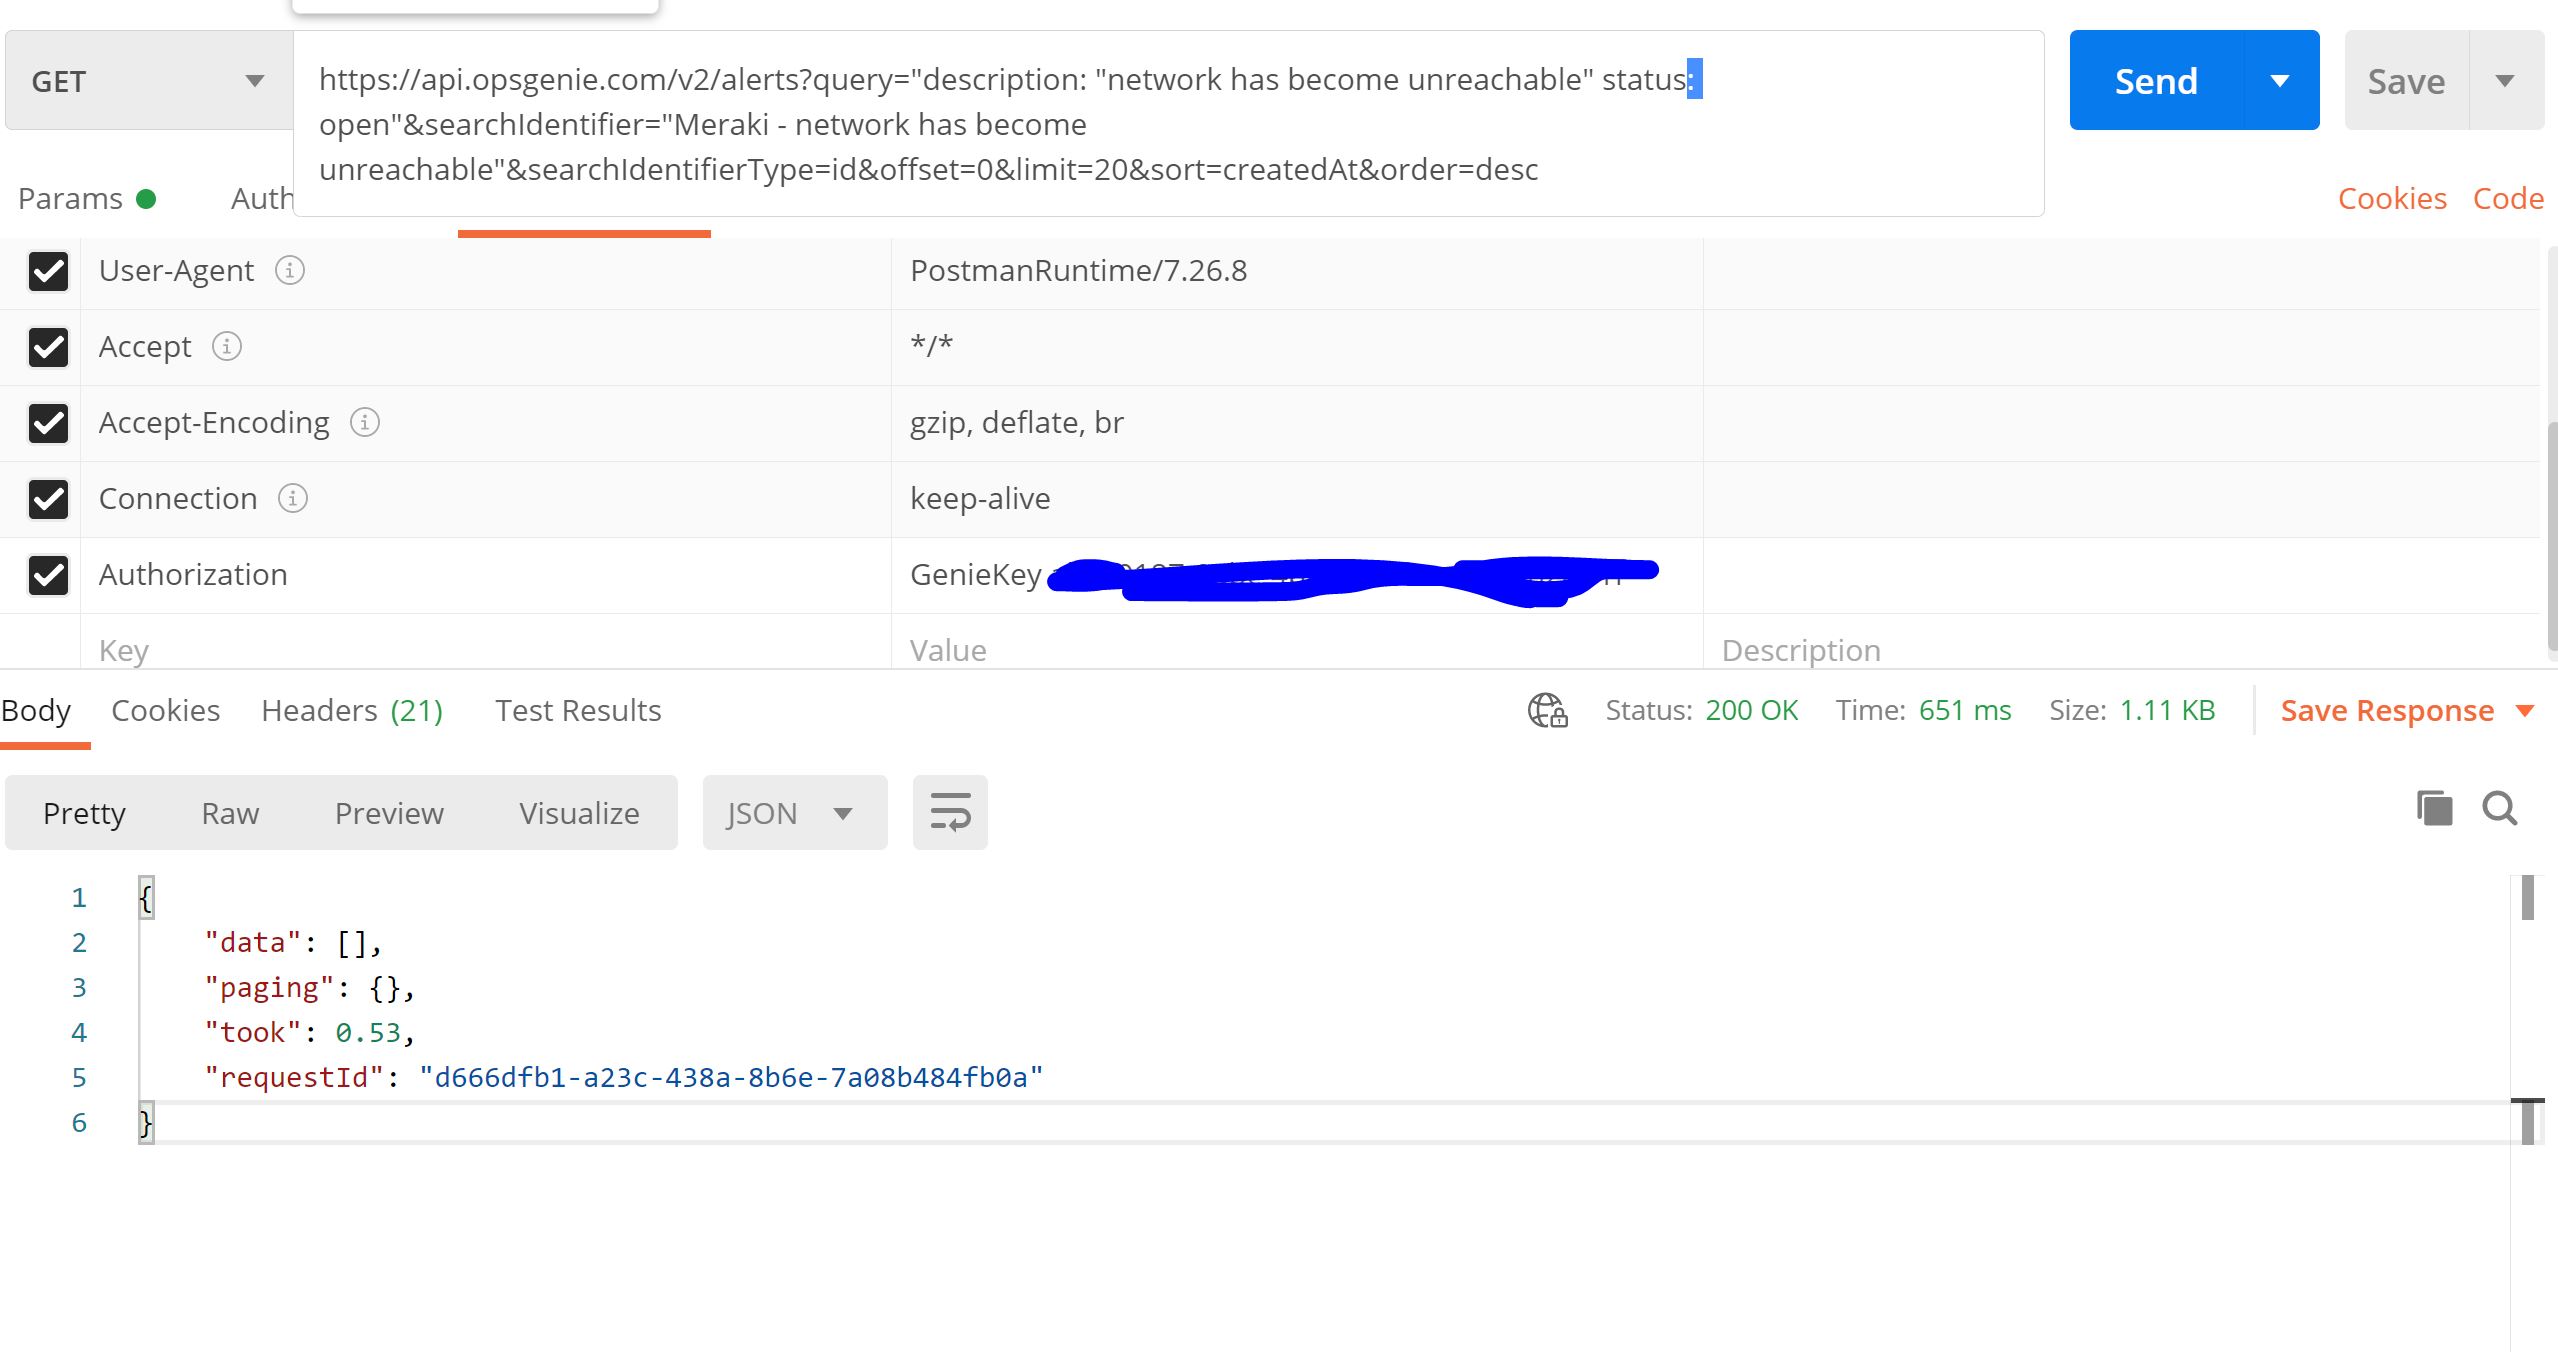Uncheck the Accept-Encoding header
This screenshot has width=2558, height=1352.
tap(48, 423)
